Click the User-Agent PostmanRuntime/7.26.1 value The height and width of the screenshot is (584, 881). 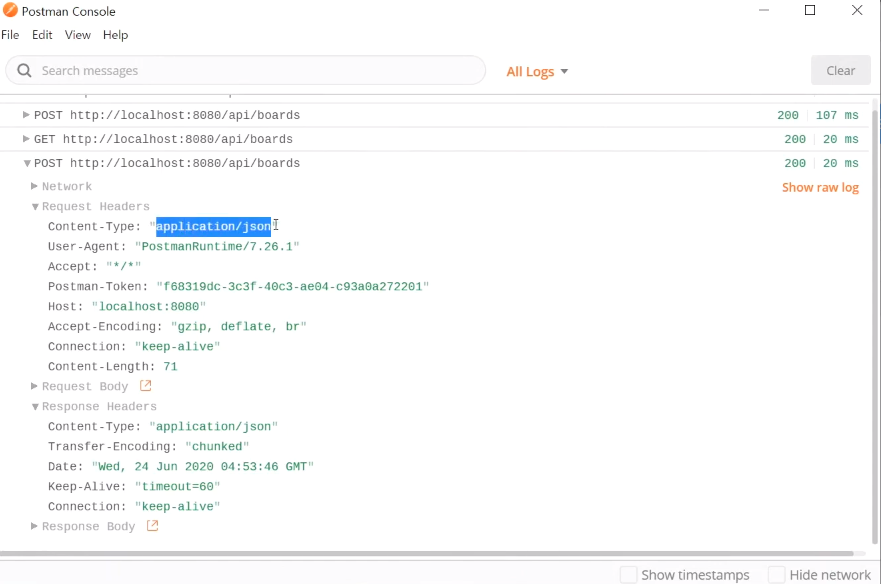[217, 246]
